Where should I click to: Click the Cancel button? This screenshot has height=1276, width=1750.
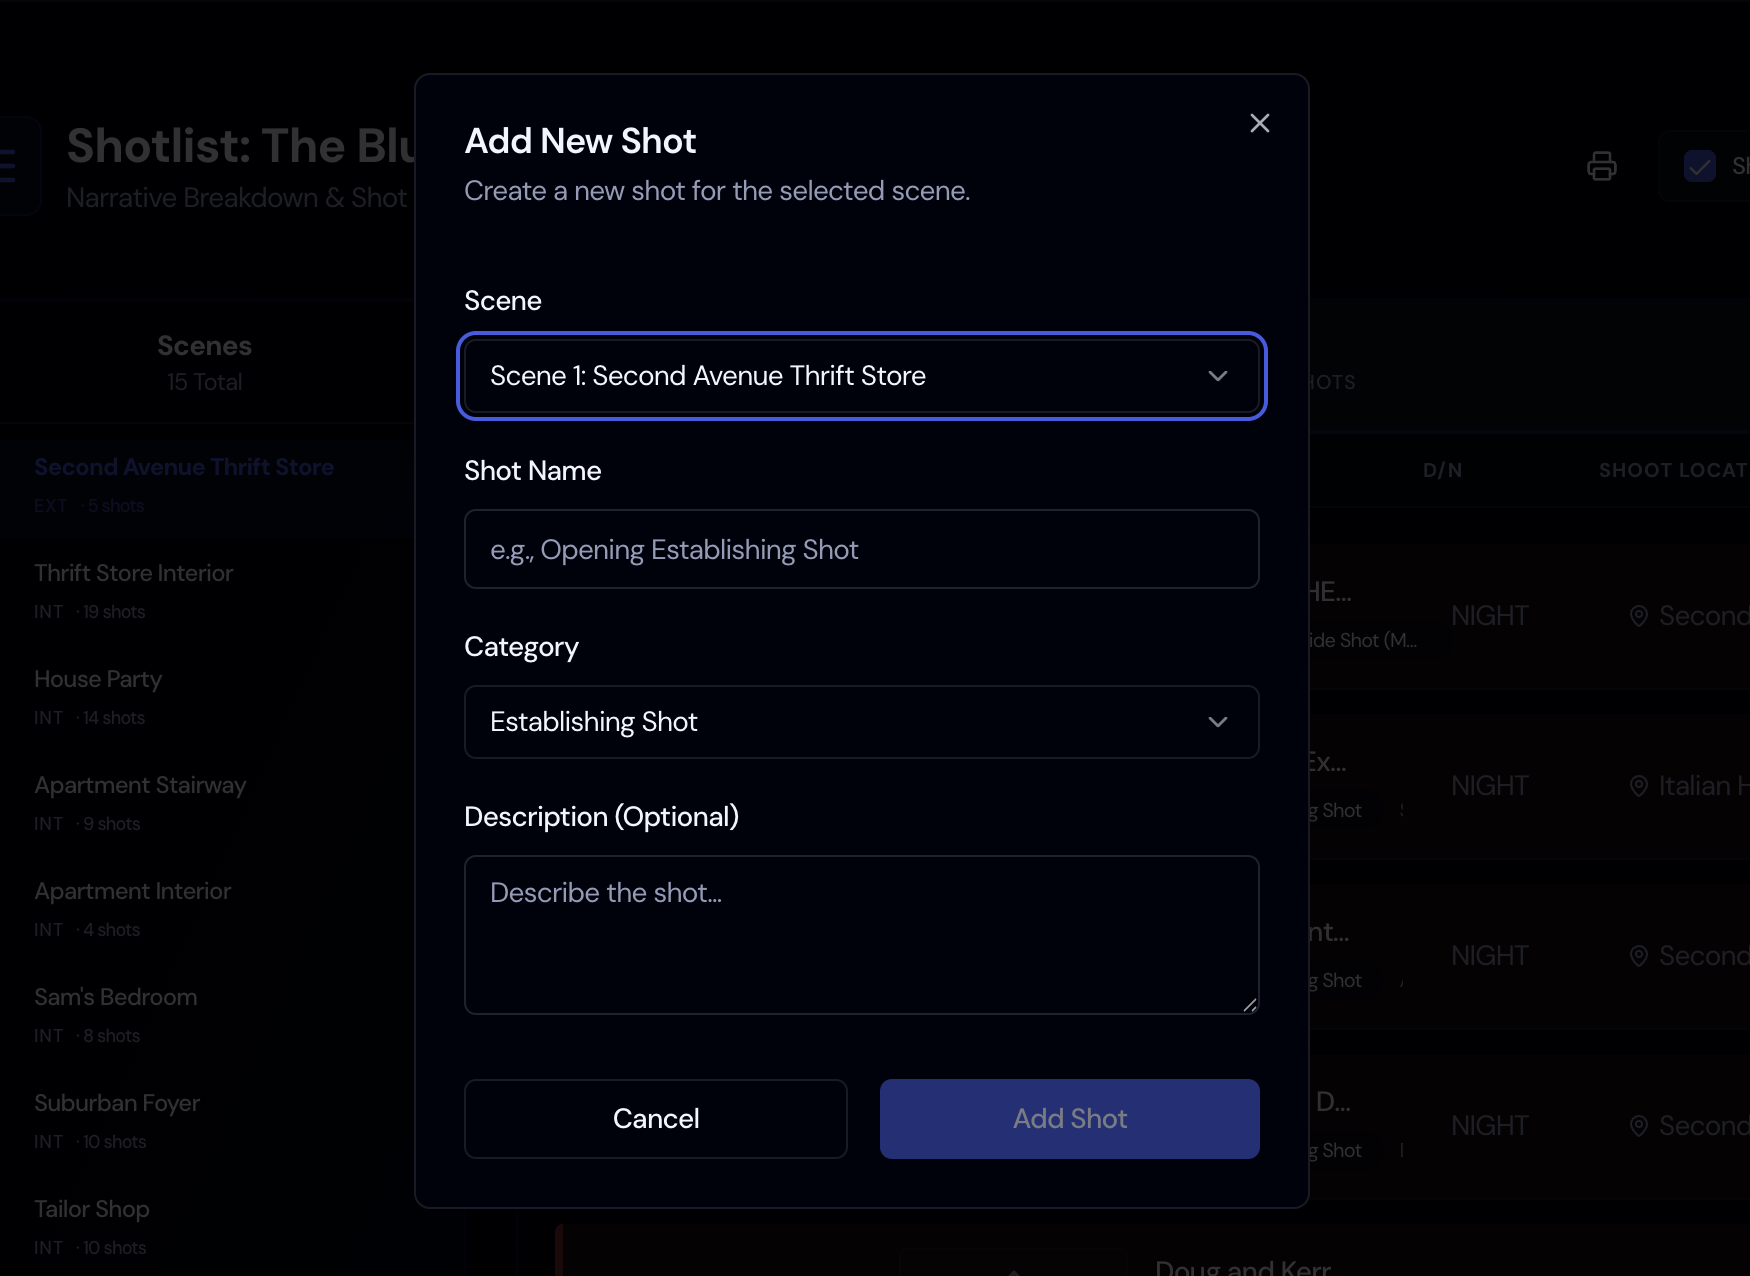(655, 1119)
